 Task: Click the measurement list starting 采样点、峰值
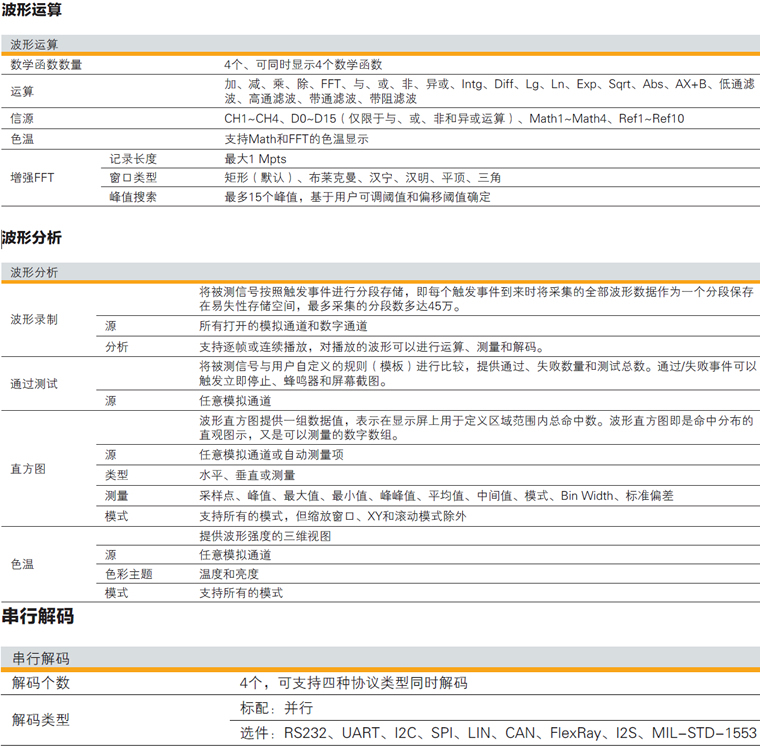(x=436, y=495)
